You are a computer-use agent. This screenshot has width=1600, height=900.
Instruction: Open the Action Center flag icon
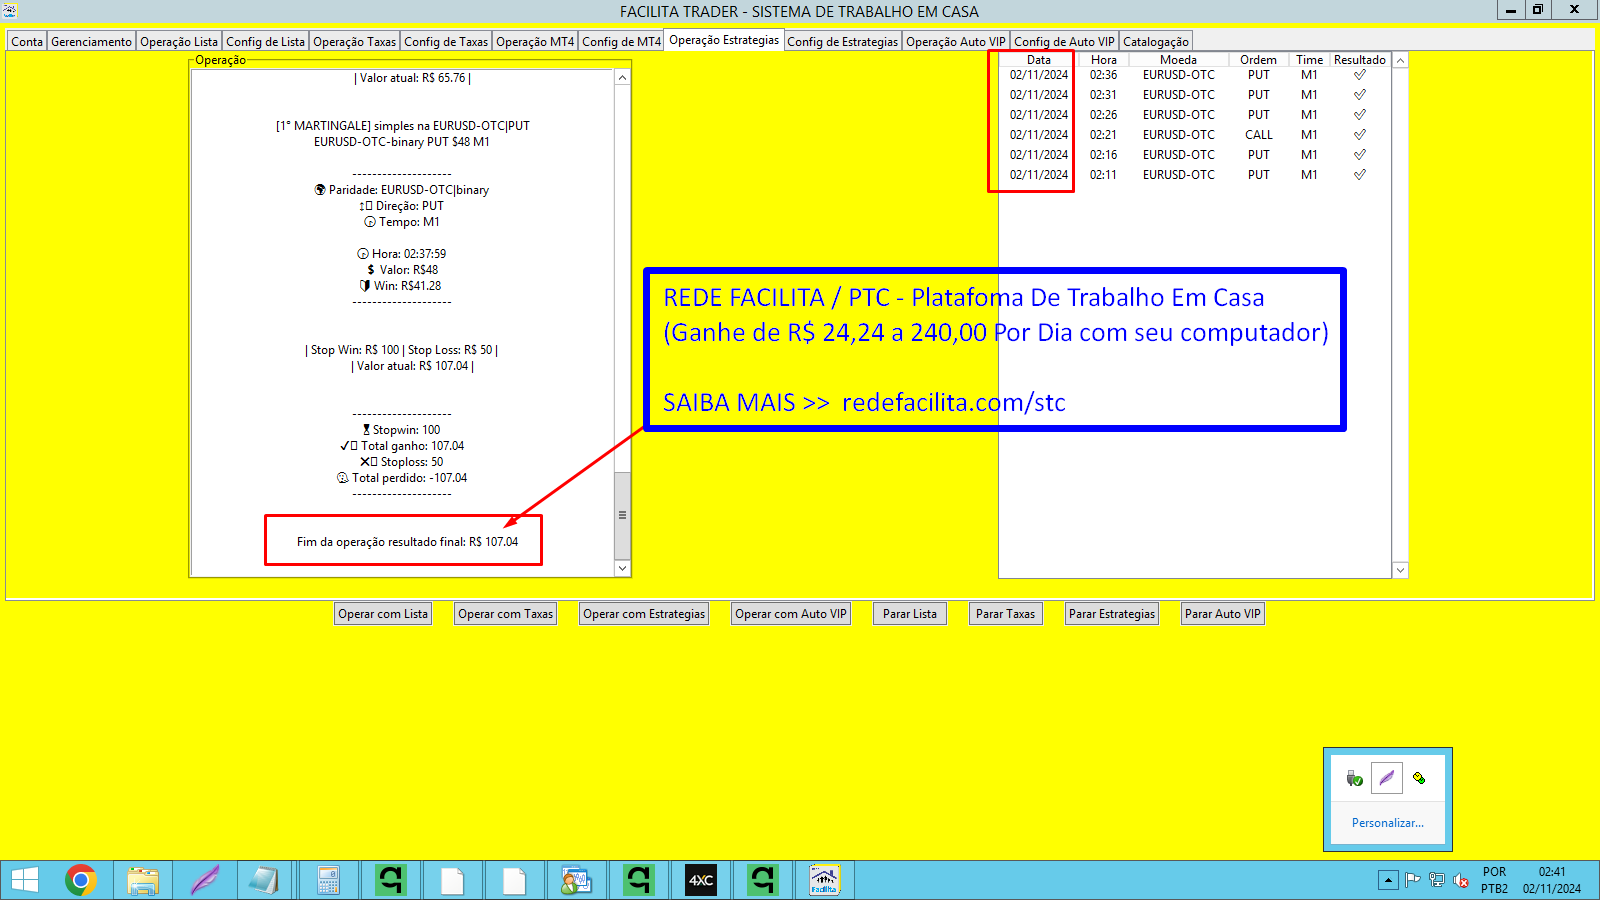click(x=1412, y=880)
